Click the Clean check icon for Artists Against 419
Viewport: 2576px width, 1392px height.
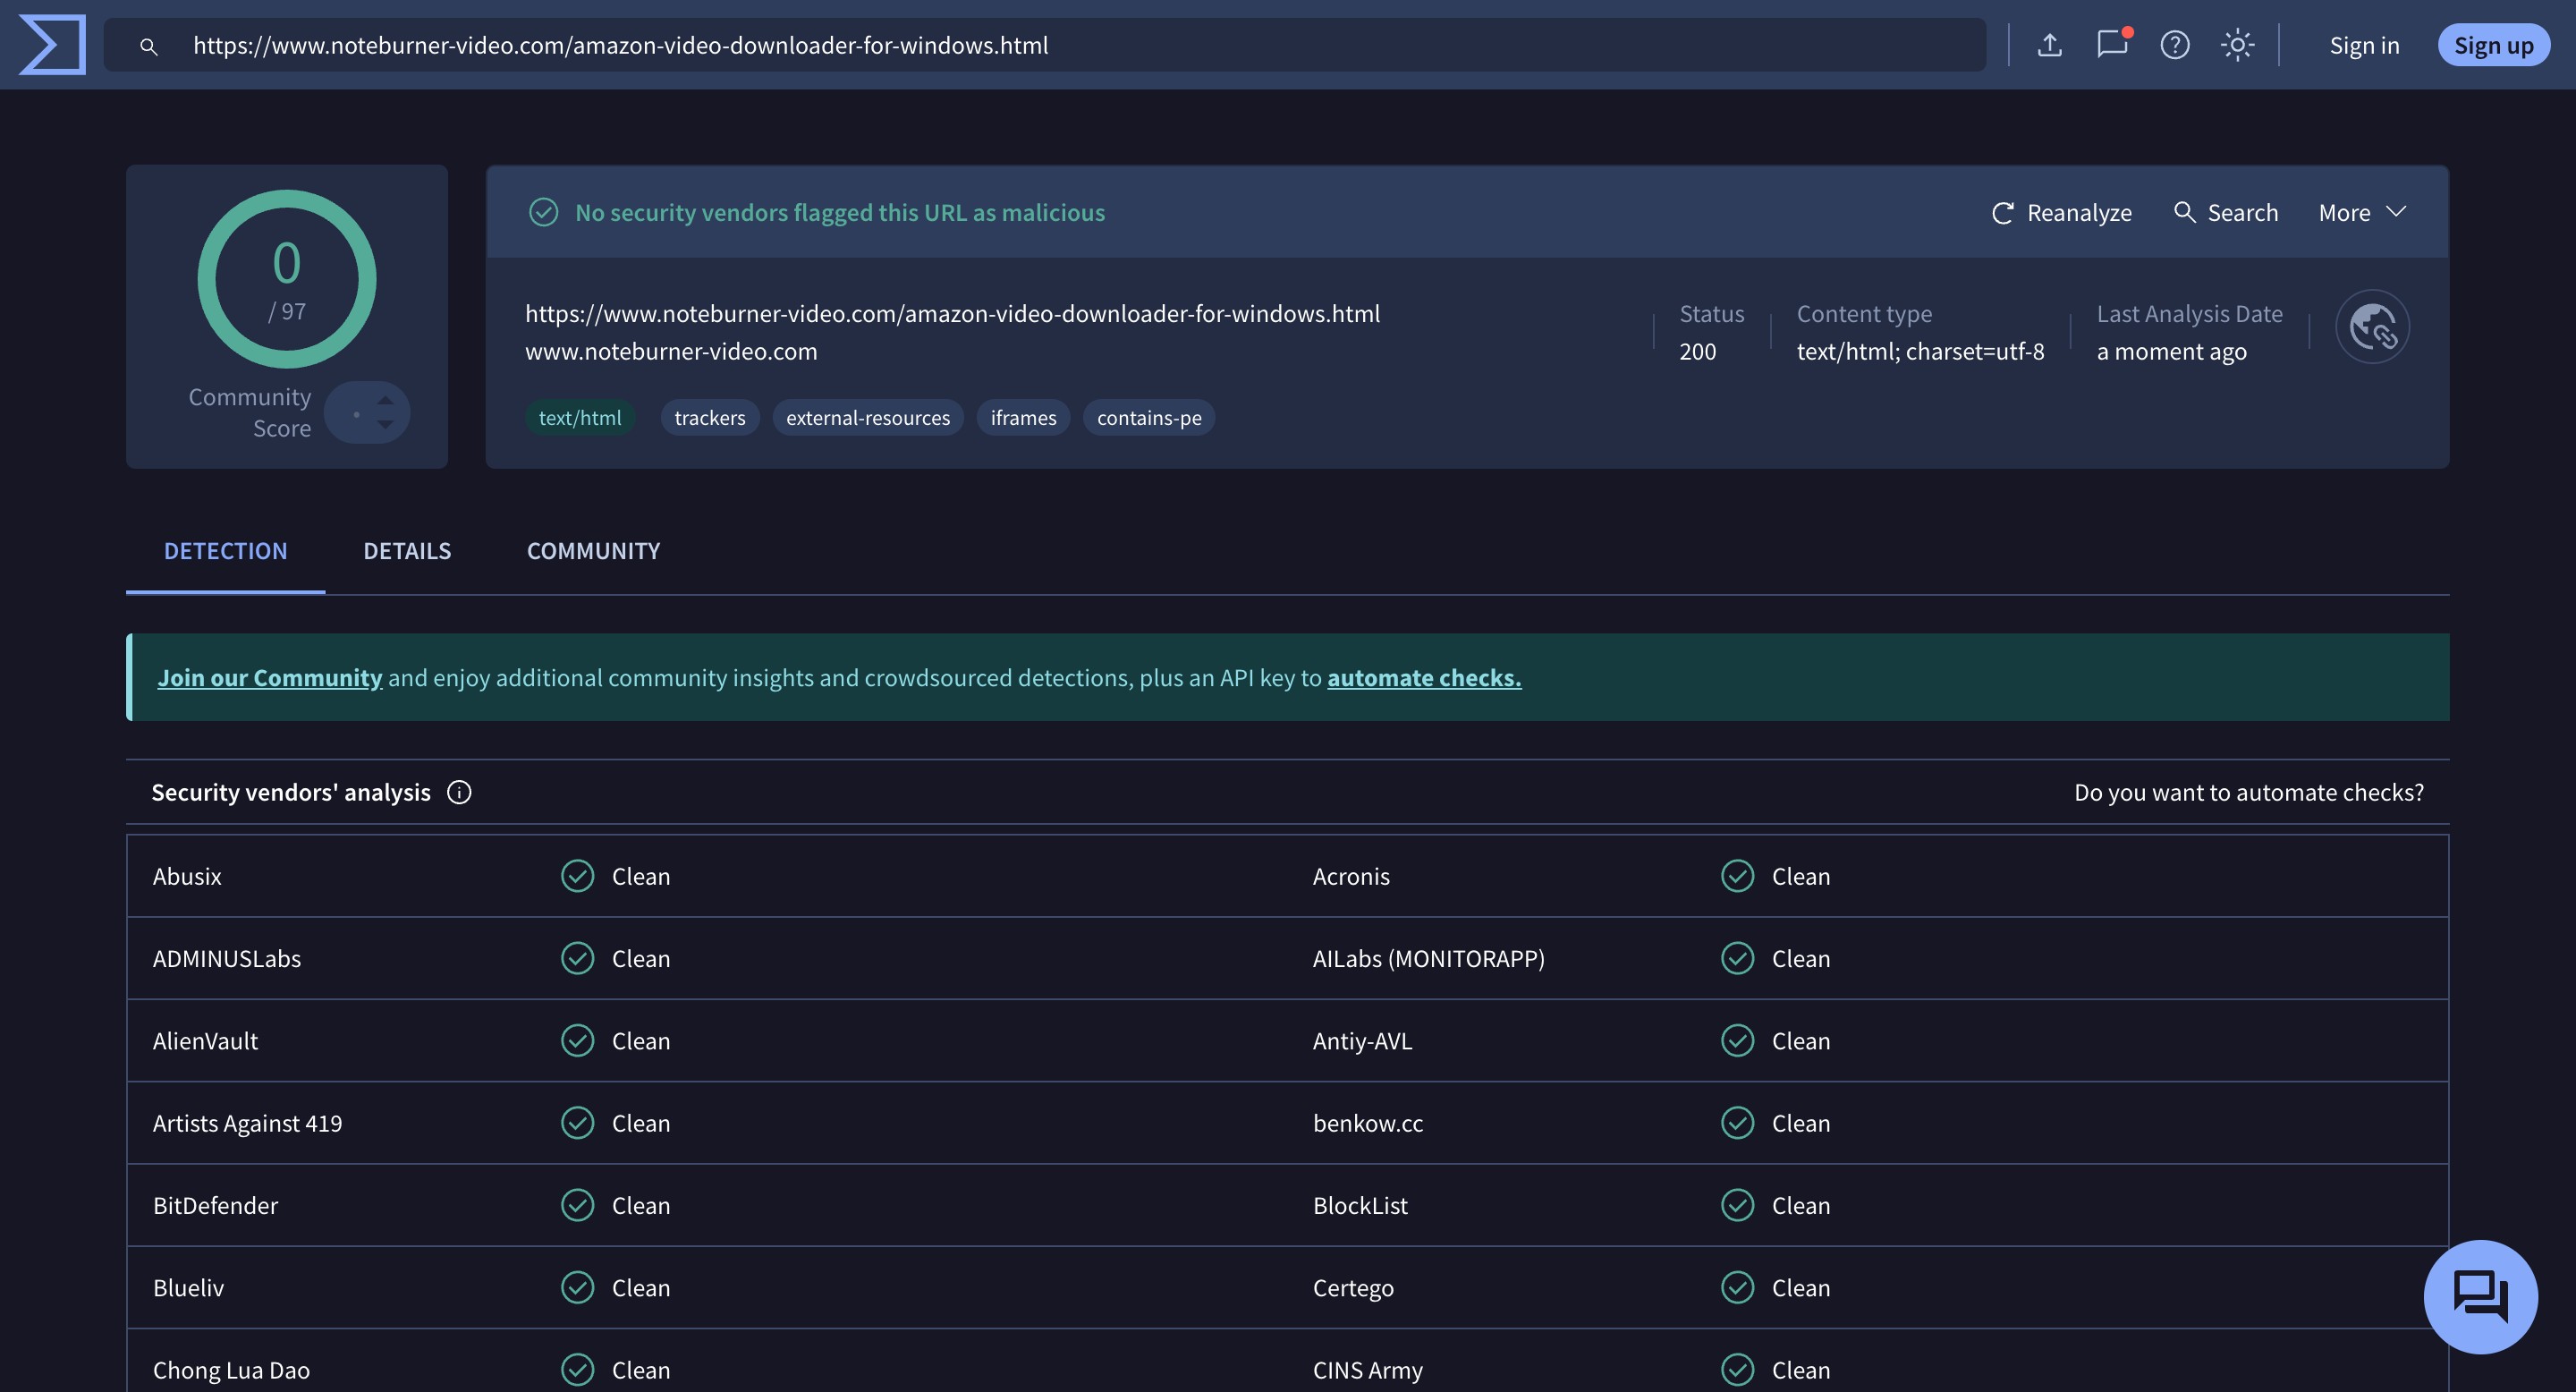(x=577, y=1123)
